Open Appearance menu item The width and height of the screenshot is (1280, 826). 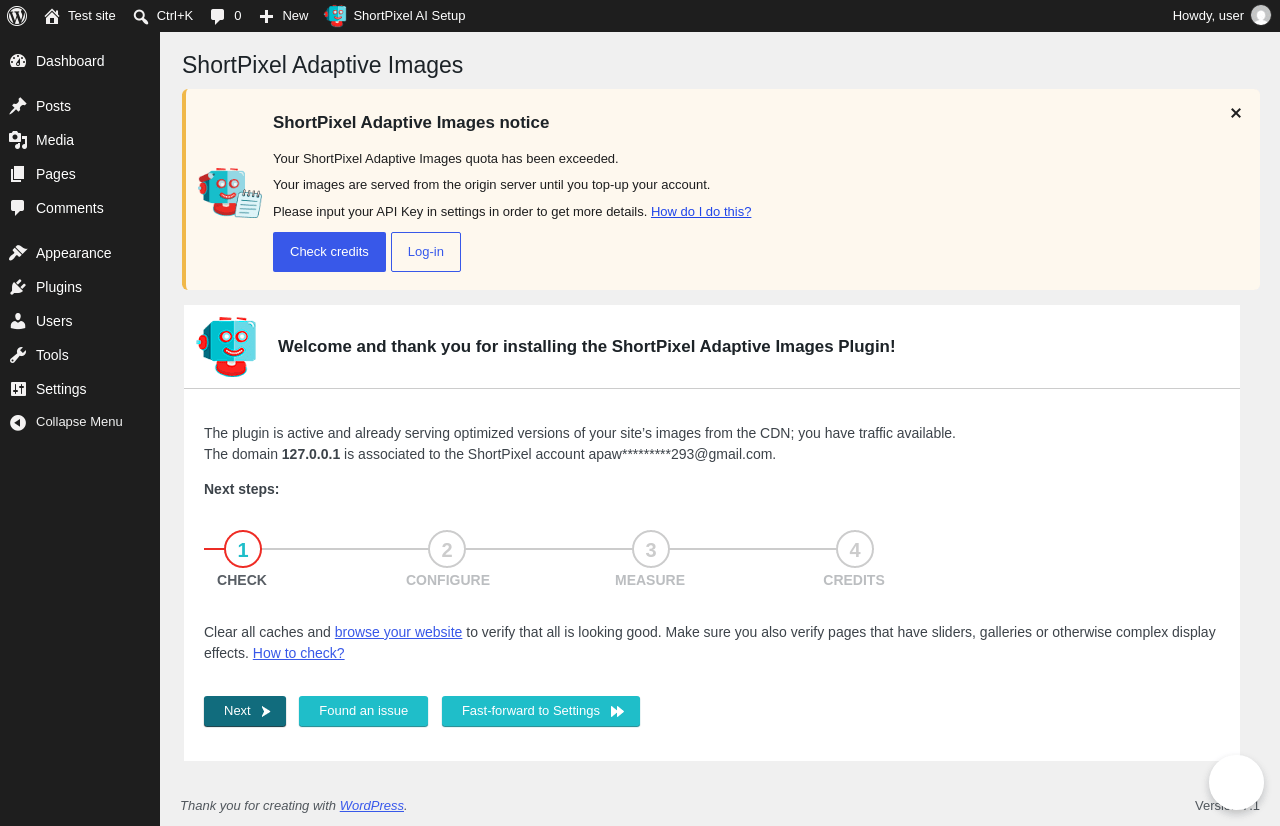pyautogui.click(x=80, y=253)
